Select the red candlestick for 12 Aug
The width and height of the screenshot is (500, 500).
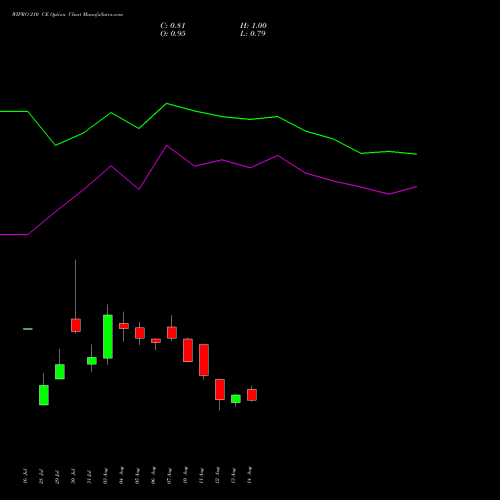[x=220, y=389]
